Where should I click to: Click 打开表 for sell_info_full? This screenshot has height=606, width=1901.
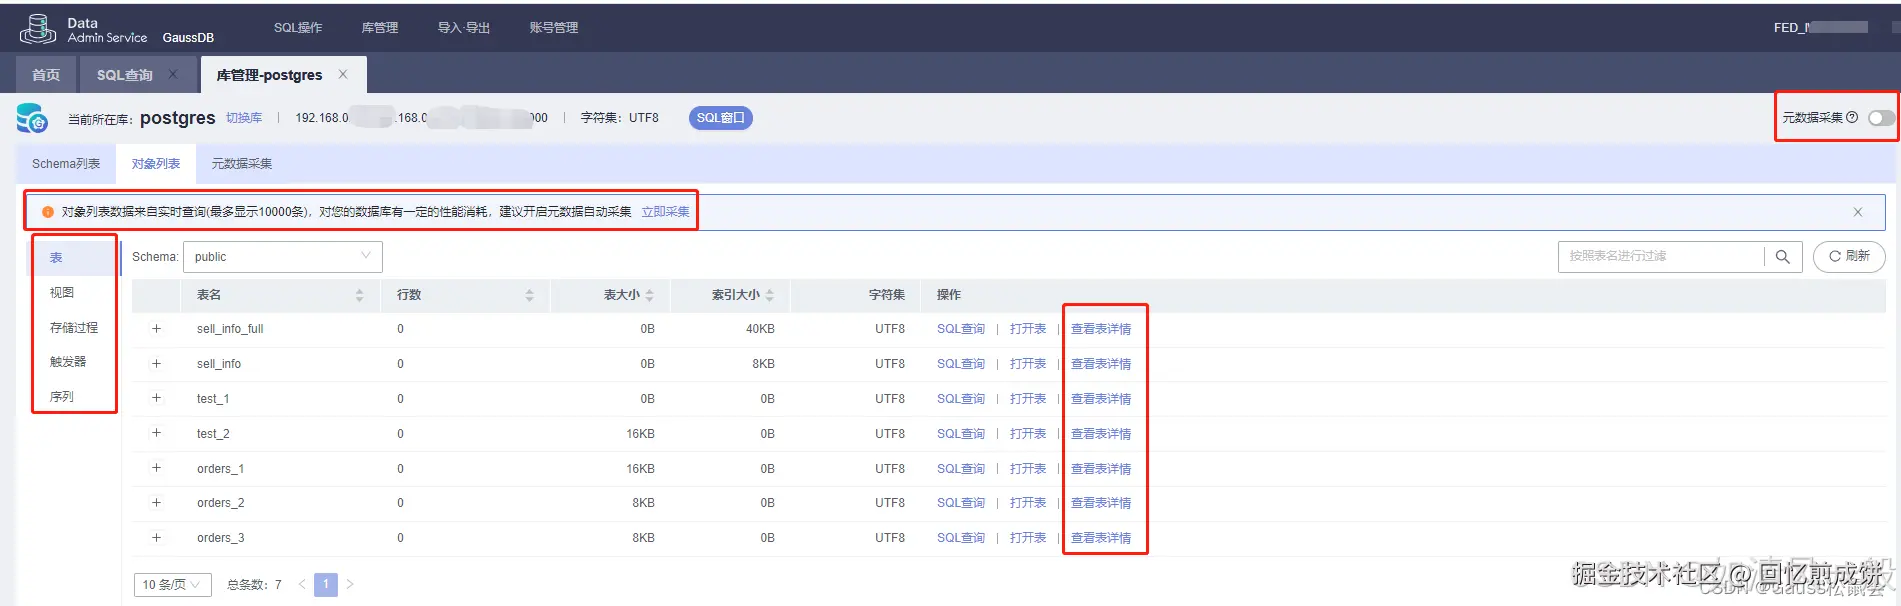click(x=1028, y=329)
